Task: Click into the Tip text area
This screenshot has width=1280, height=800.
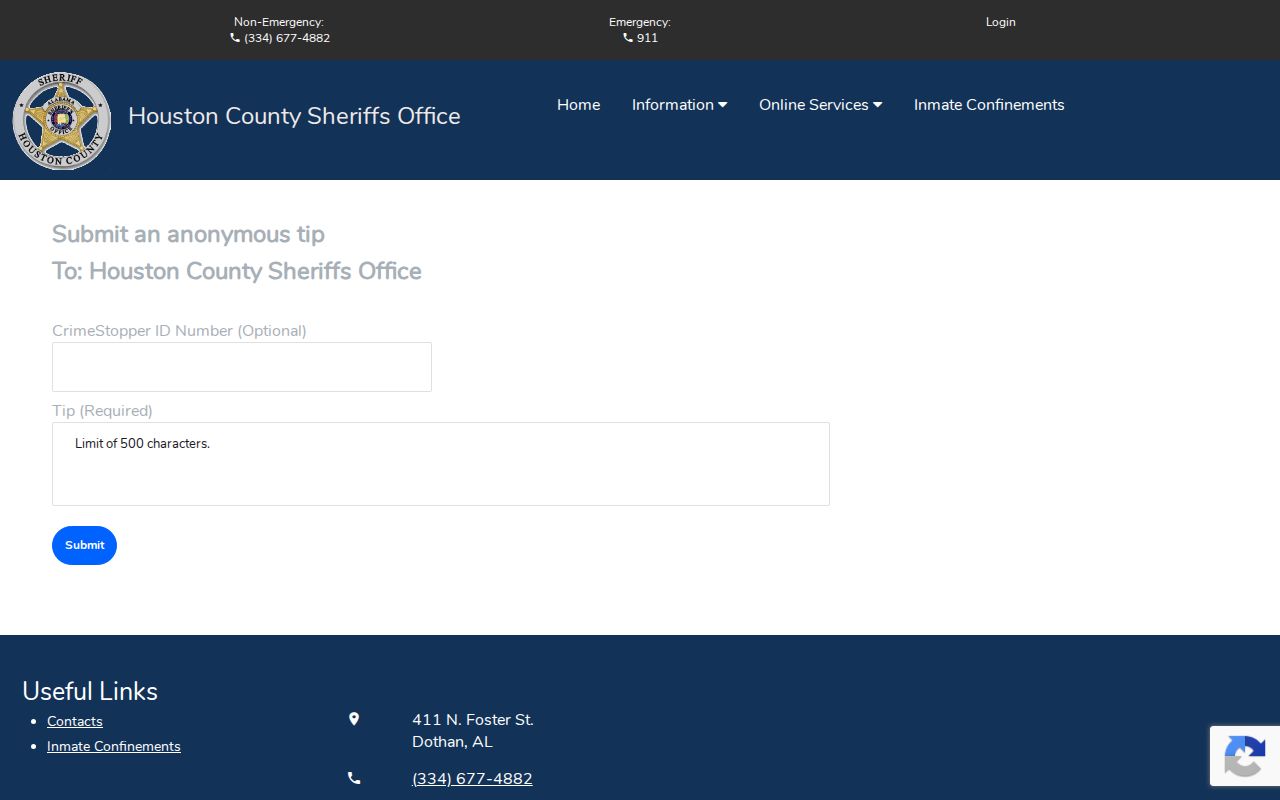Action: coord(441,464)
